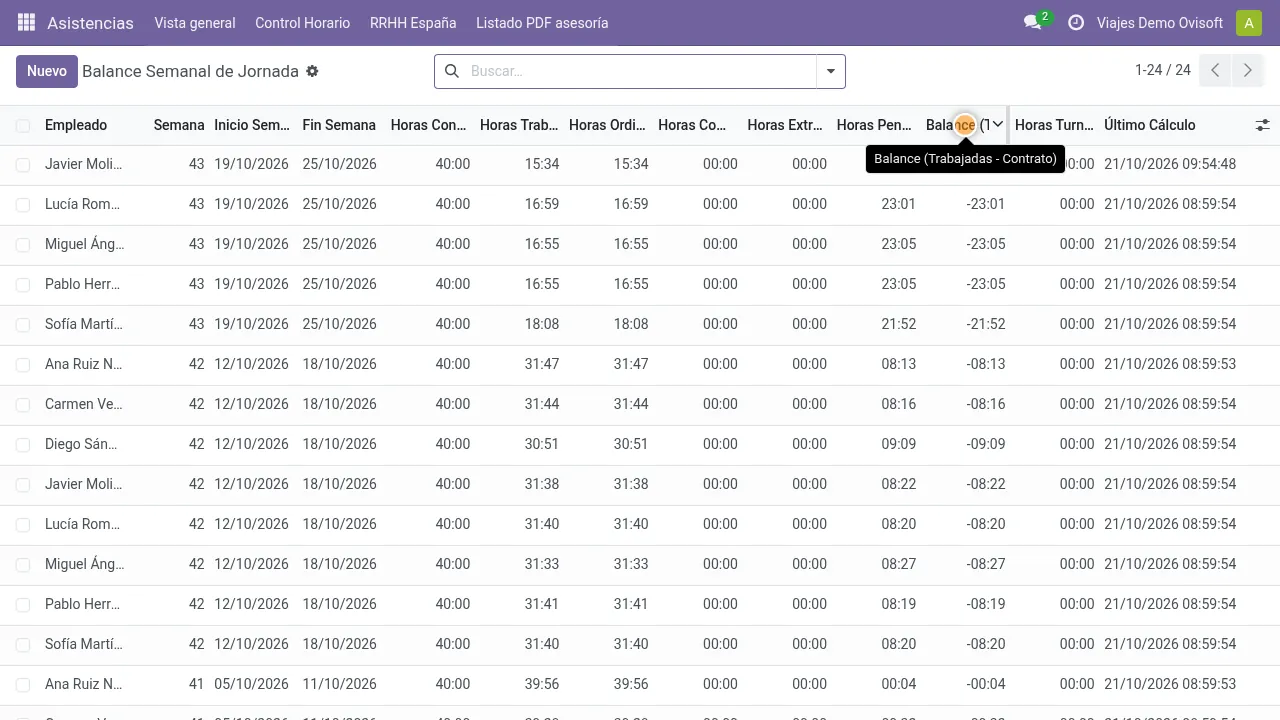Check the Sofía Martí... week 43 row
The image size is (1280, 720).
23,324
